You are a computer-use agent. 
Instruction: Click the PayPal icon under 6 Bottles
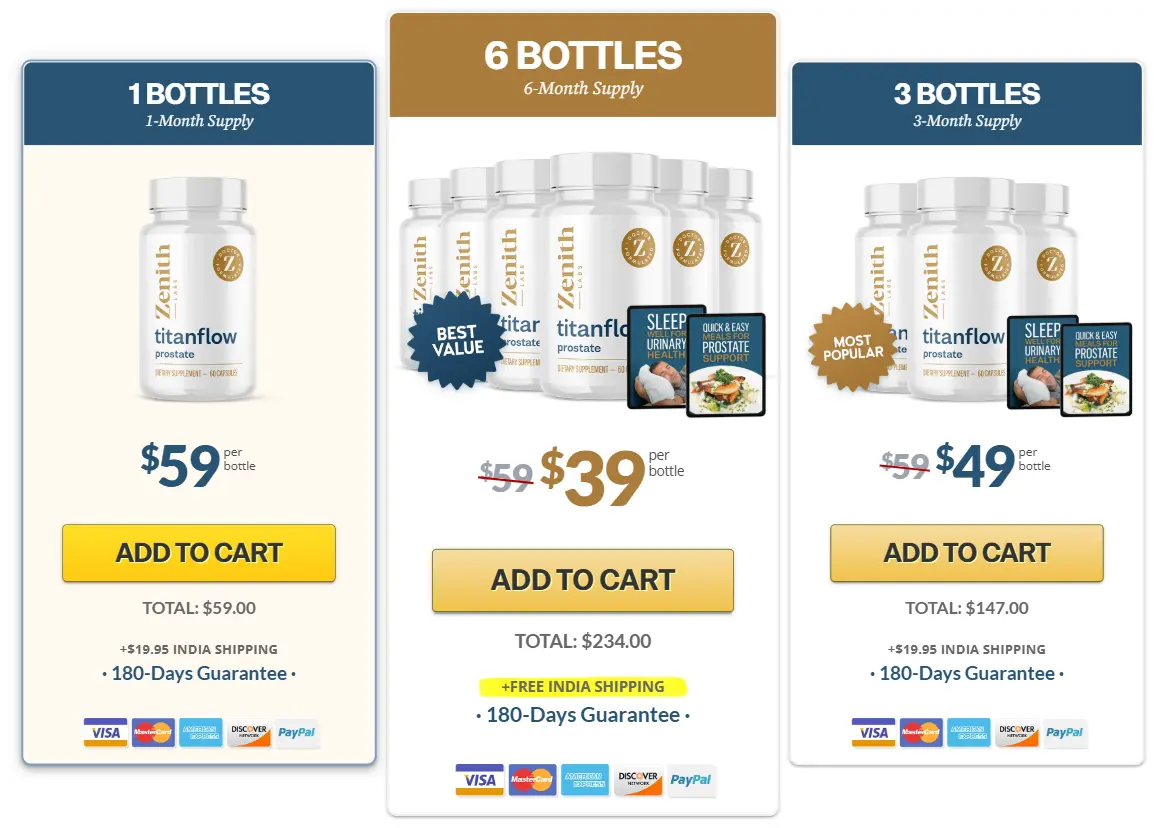[x=690, y=780]
